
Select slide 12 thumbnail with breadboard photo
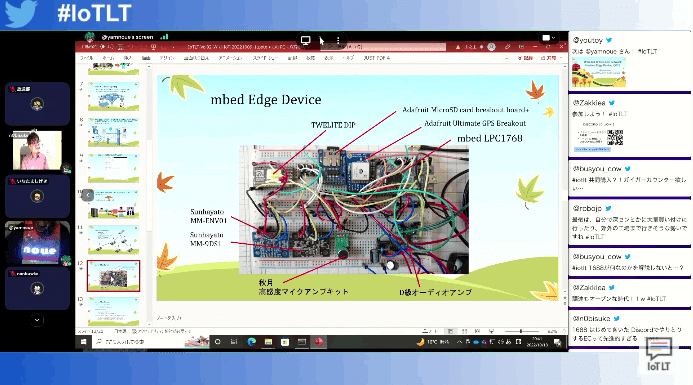(113, 276)
